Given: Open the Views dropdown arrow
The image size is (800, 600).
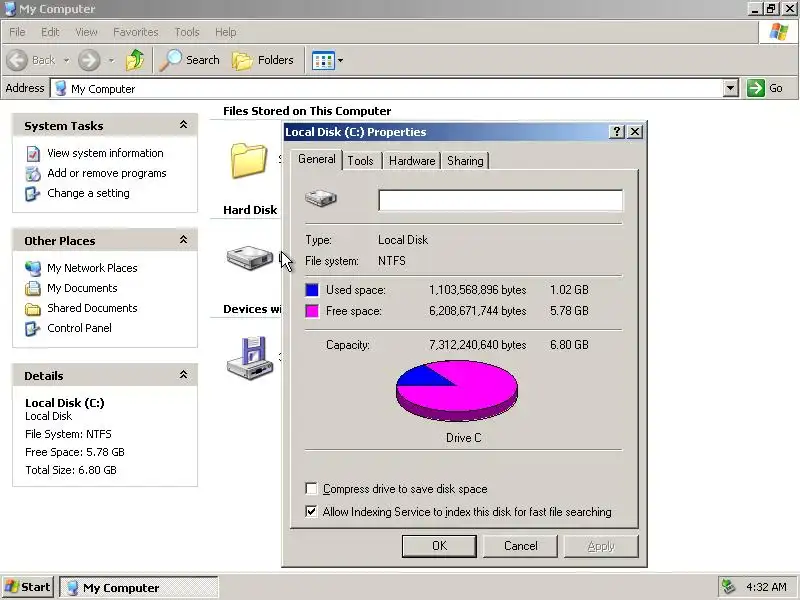Looking at the screenshot, I should coord(341,61).
